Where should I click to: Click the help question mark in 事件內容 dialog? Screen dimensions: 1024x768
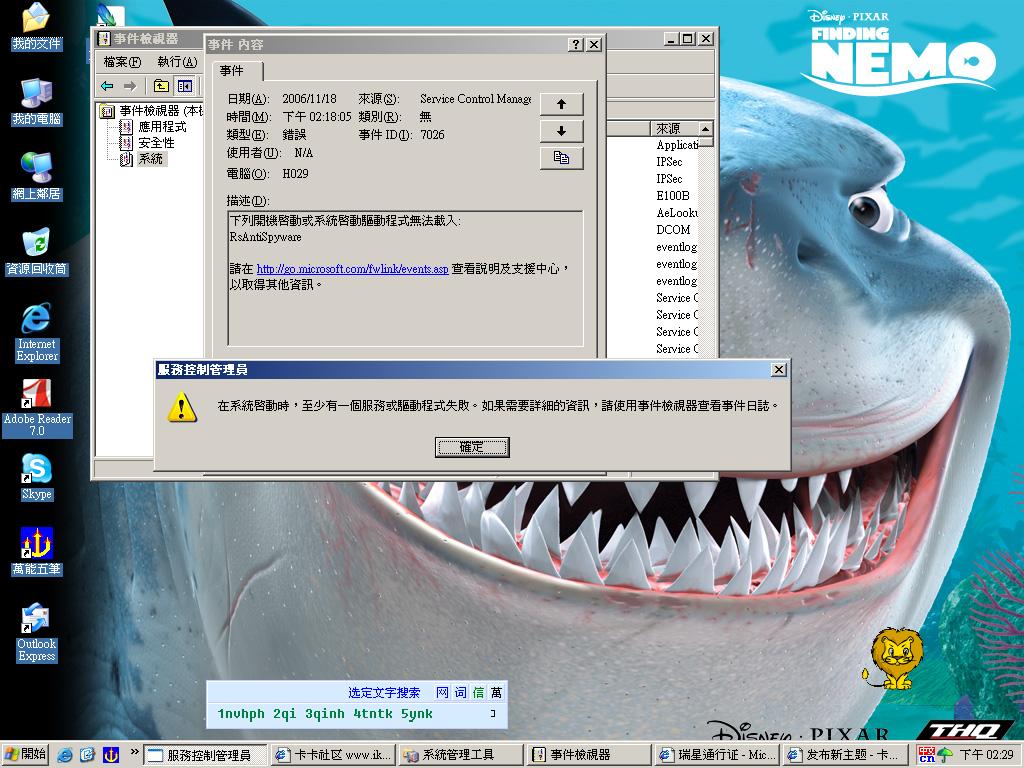(575, 44)
